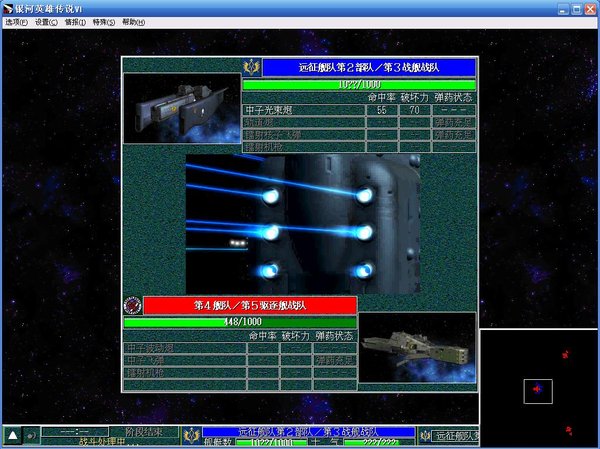Viewport: 600px width, 449px height.
Task: Click the gold emblem in bottom status bar center
Action: [191, 436]
